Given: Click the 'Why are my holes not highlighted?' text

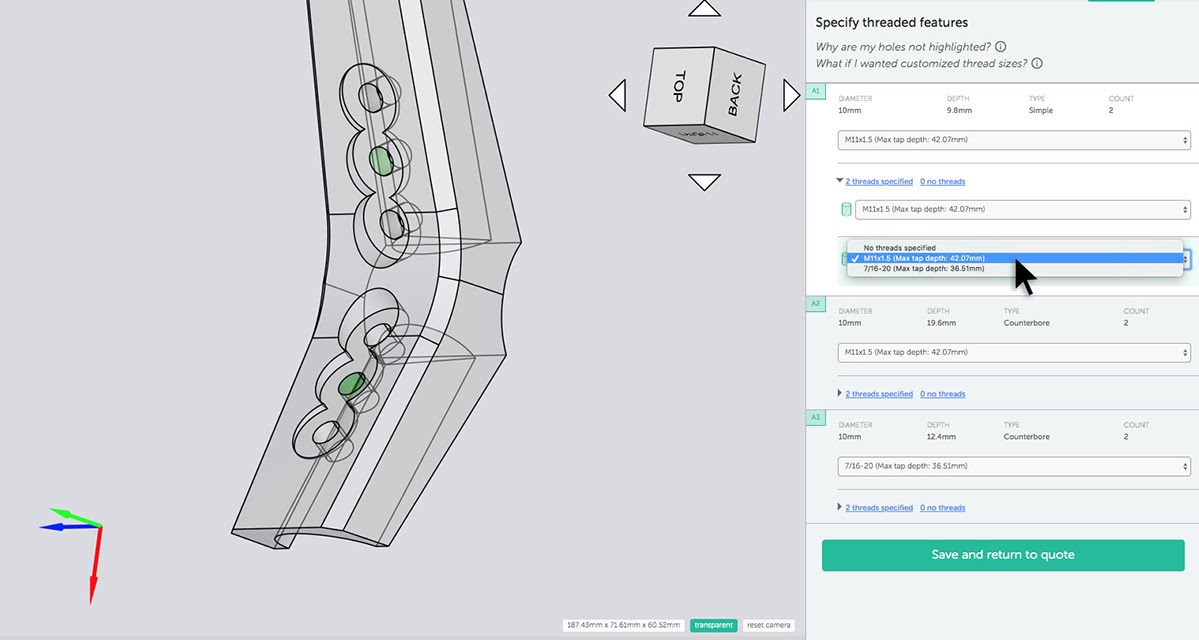Looking at the screenshot, I should click(x=904, y=47).
